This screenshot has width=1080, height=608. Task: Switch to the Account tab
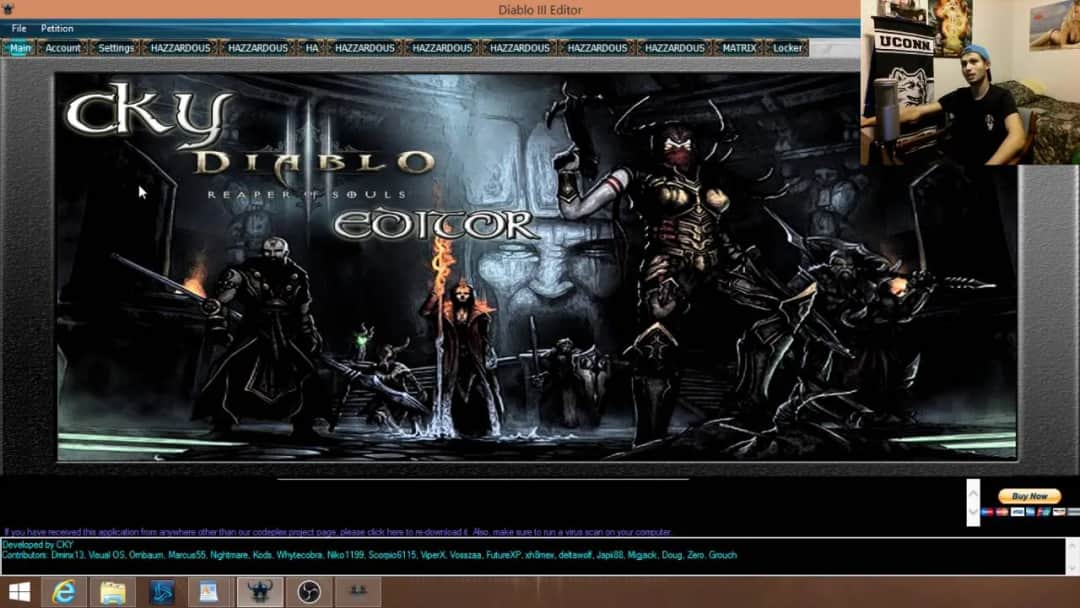coord(62,47)
